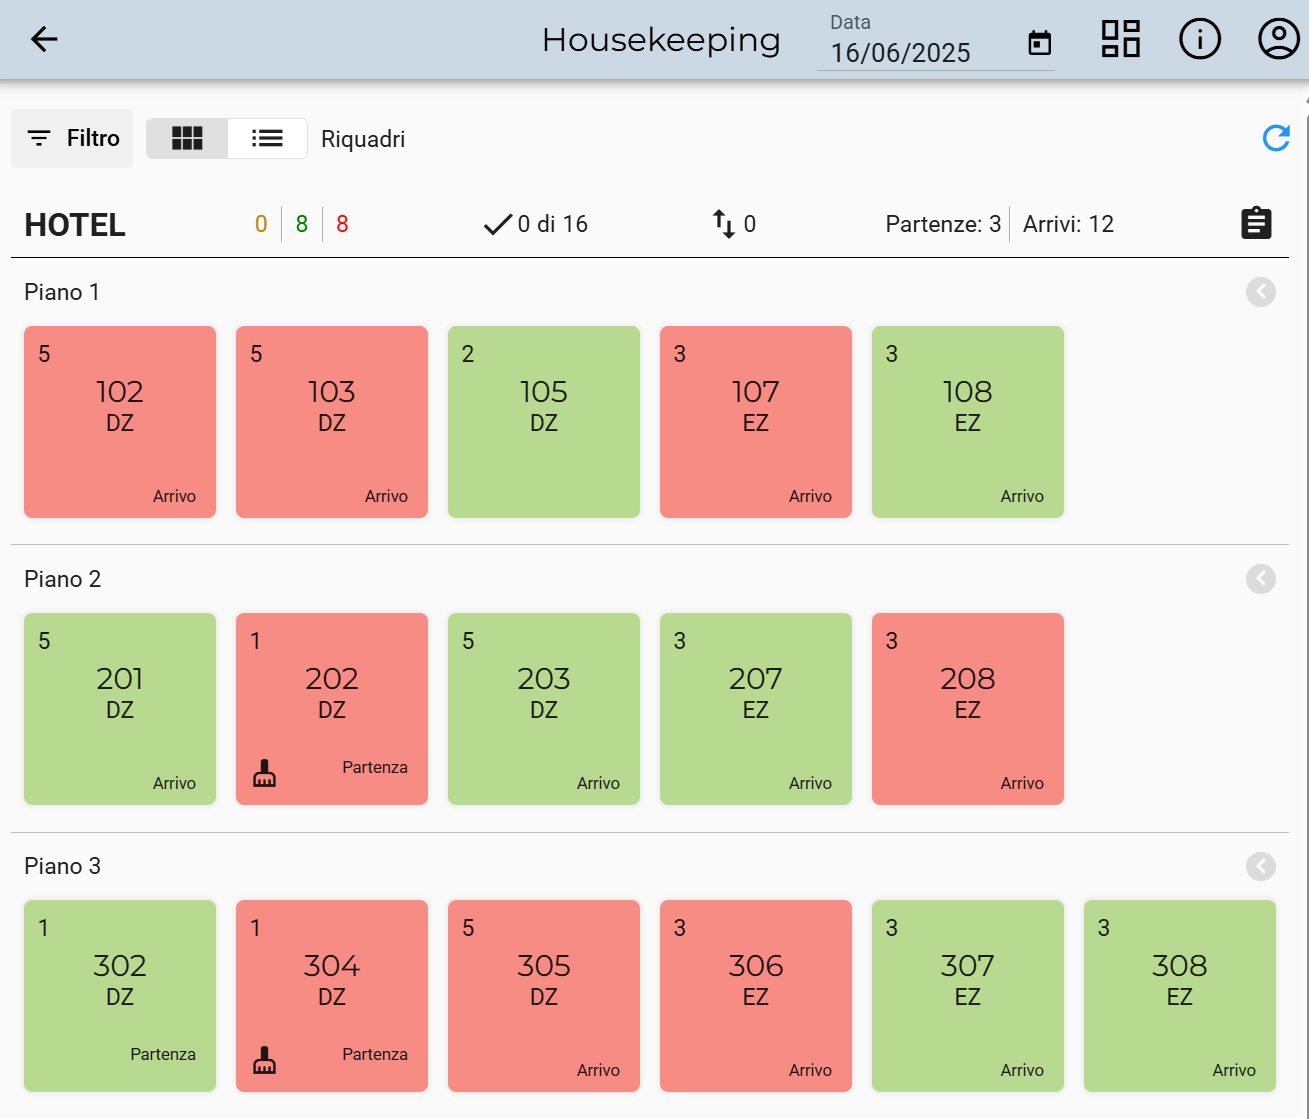Refresh the housekeeping list
The image size is (1309, 1119).
[x=1276, y=138]
